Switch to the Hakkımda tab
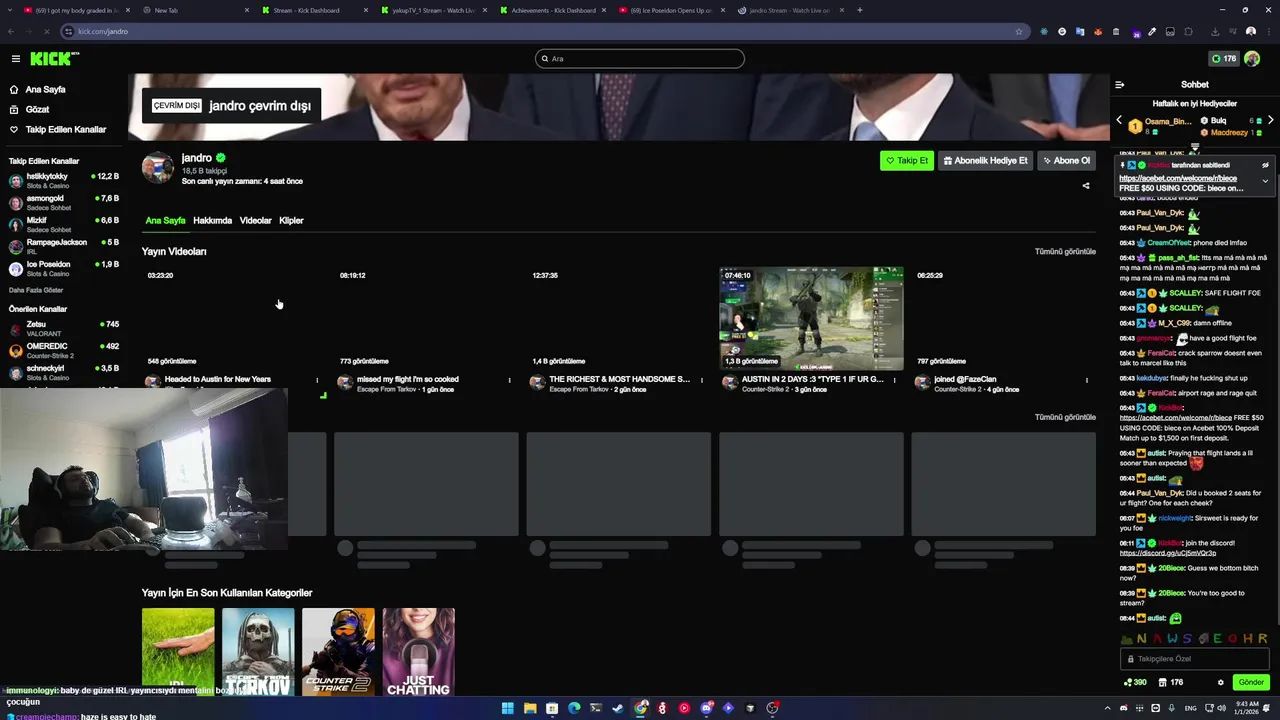The height and width of the screenshot is (720, 1280). point(212,220)
